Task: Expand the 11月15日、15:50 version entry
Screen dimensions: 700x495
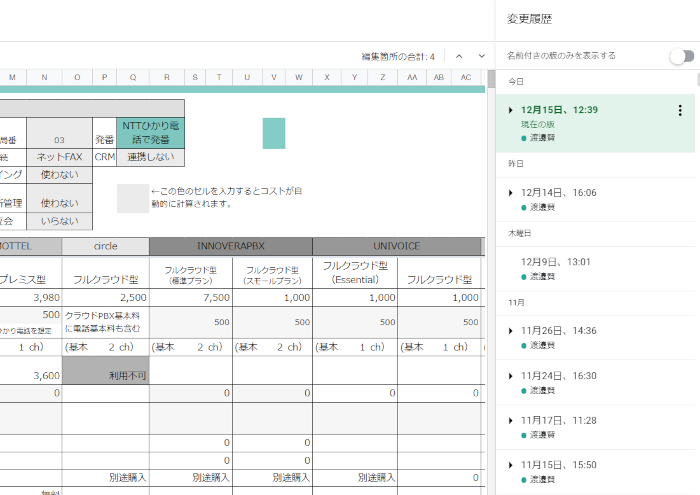Action: [511, 465]
